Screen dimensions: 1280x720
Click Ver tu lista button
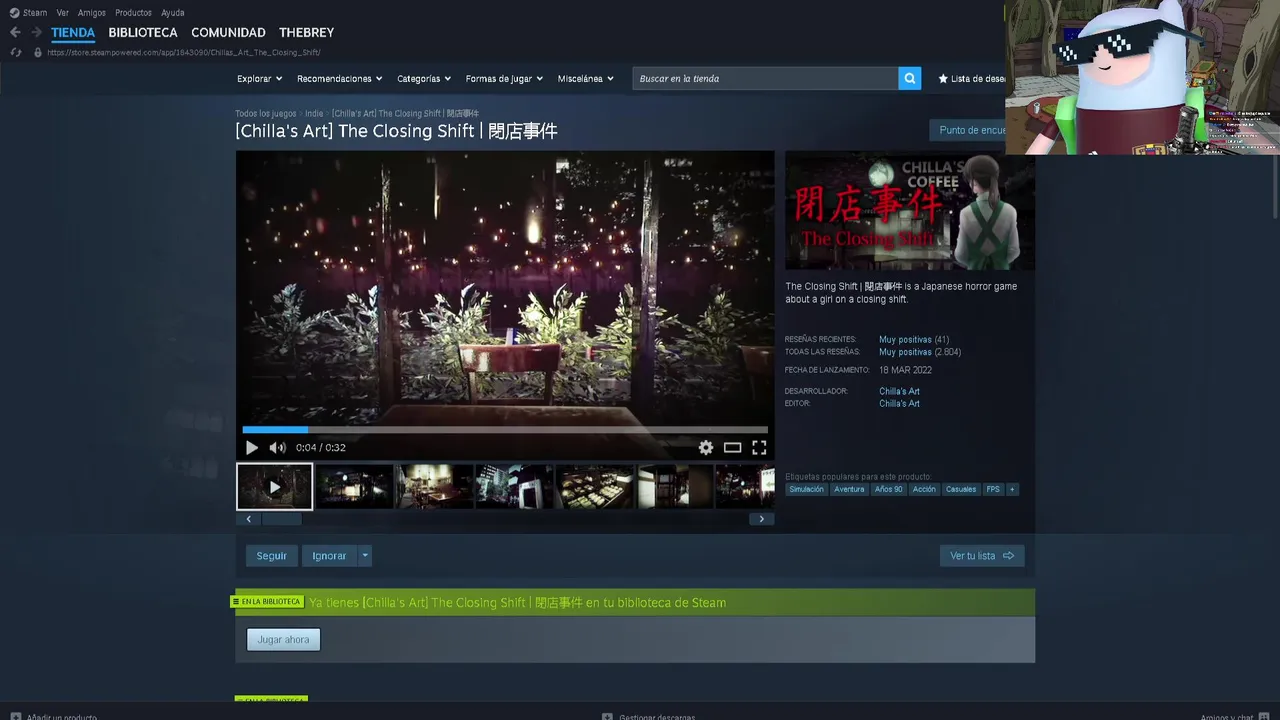pos(982,556)
